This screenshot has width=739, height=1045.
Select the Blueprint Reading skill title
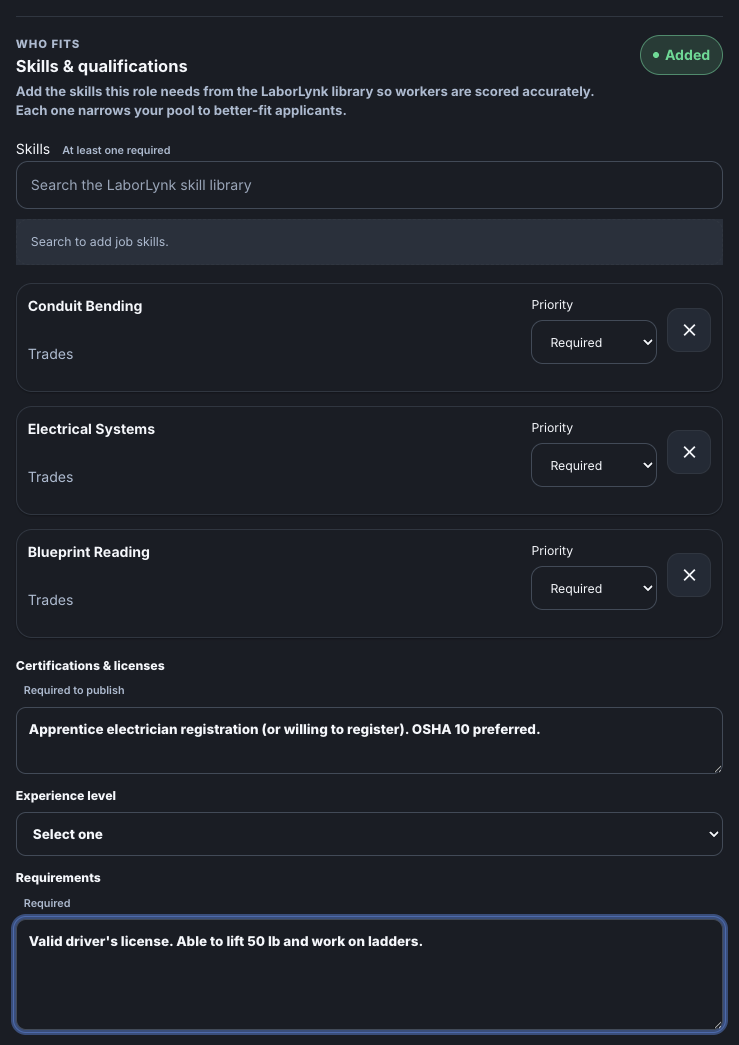tap(89, 552)
